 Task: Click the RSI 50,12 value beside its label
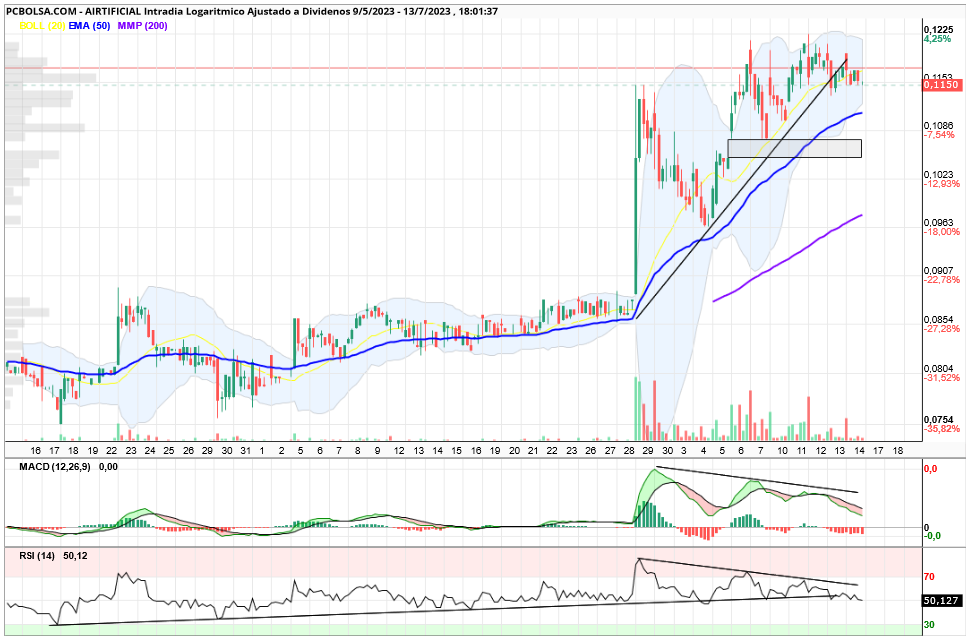[75, 556]
